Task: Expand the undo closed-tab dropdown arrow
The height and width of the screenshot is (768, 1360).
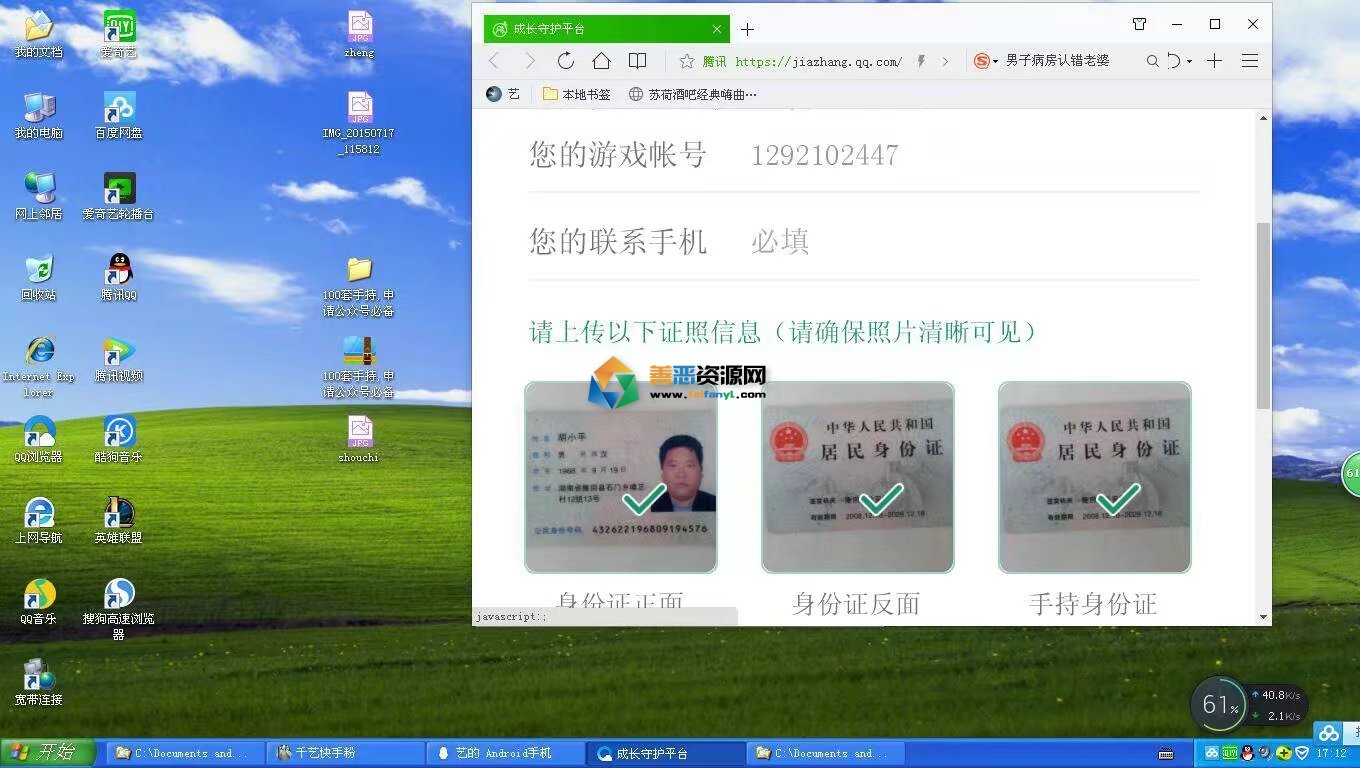Action: pos(1189,61)
